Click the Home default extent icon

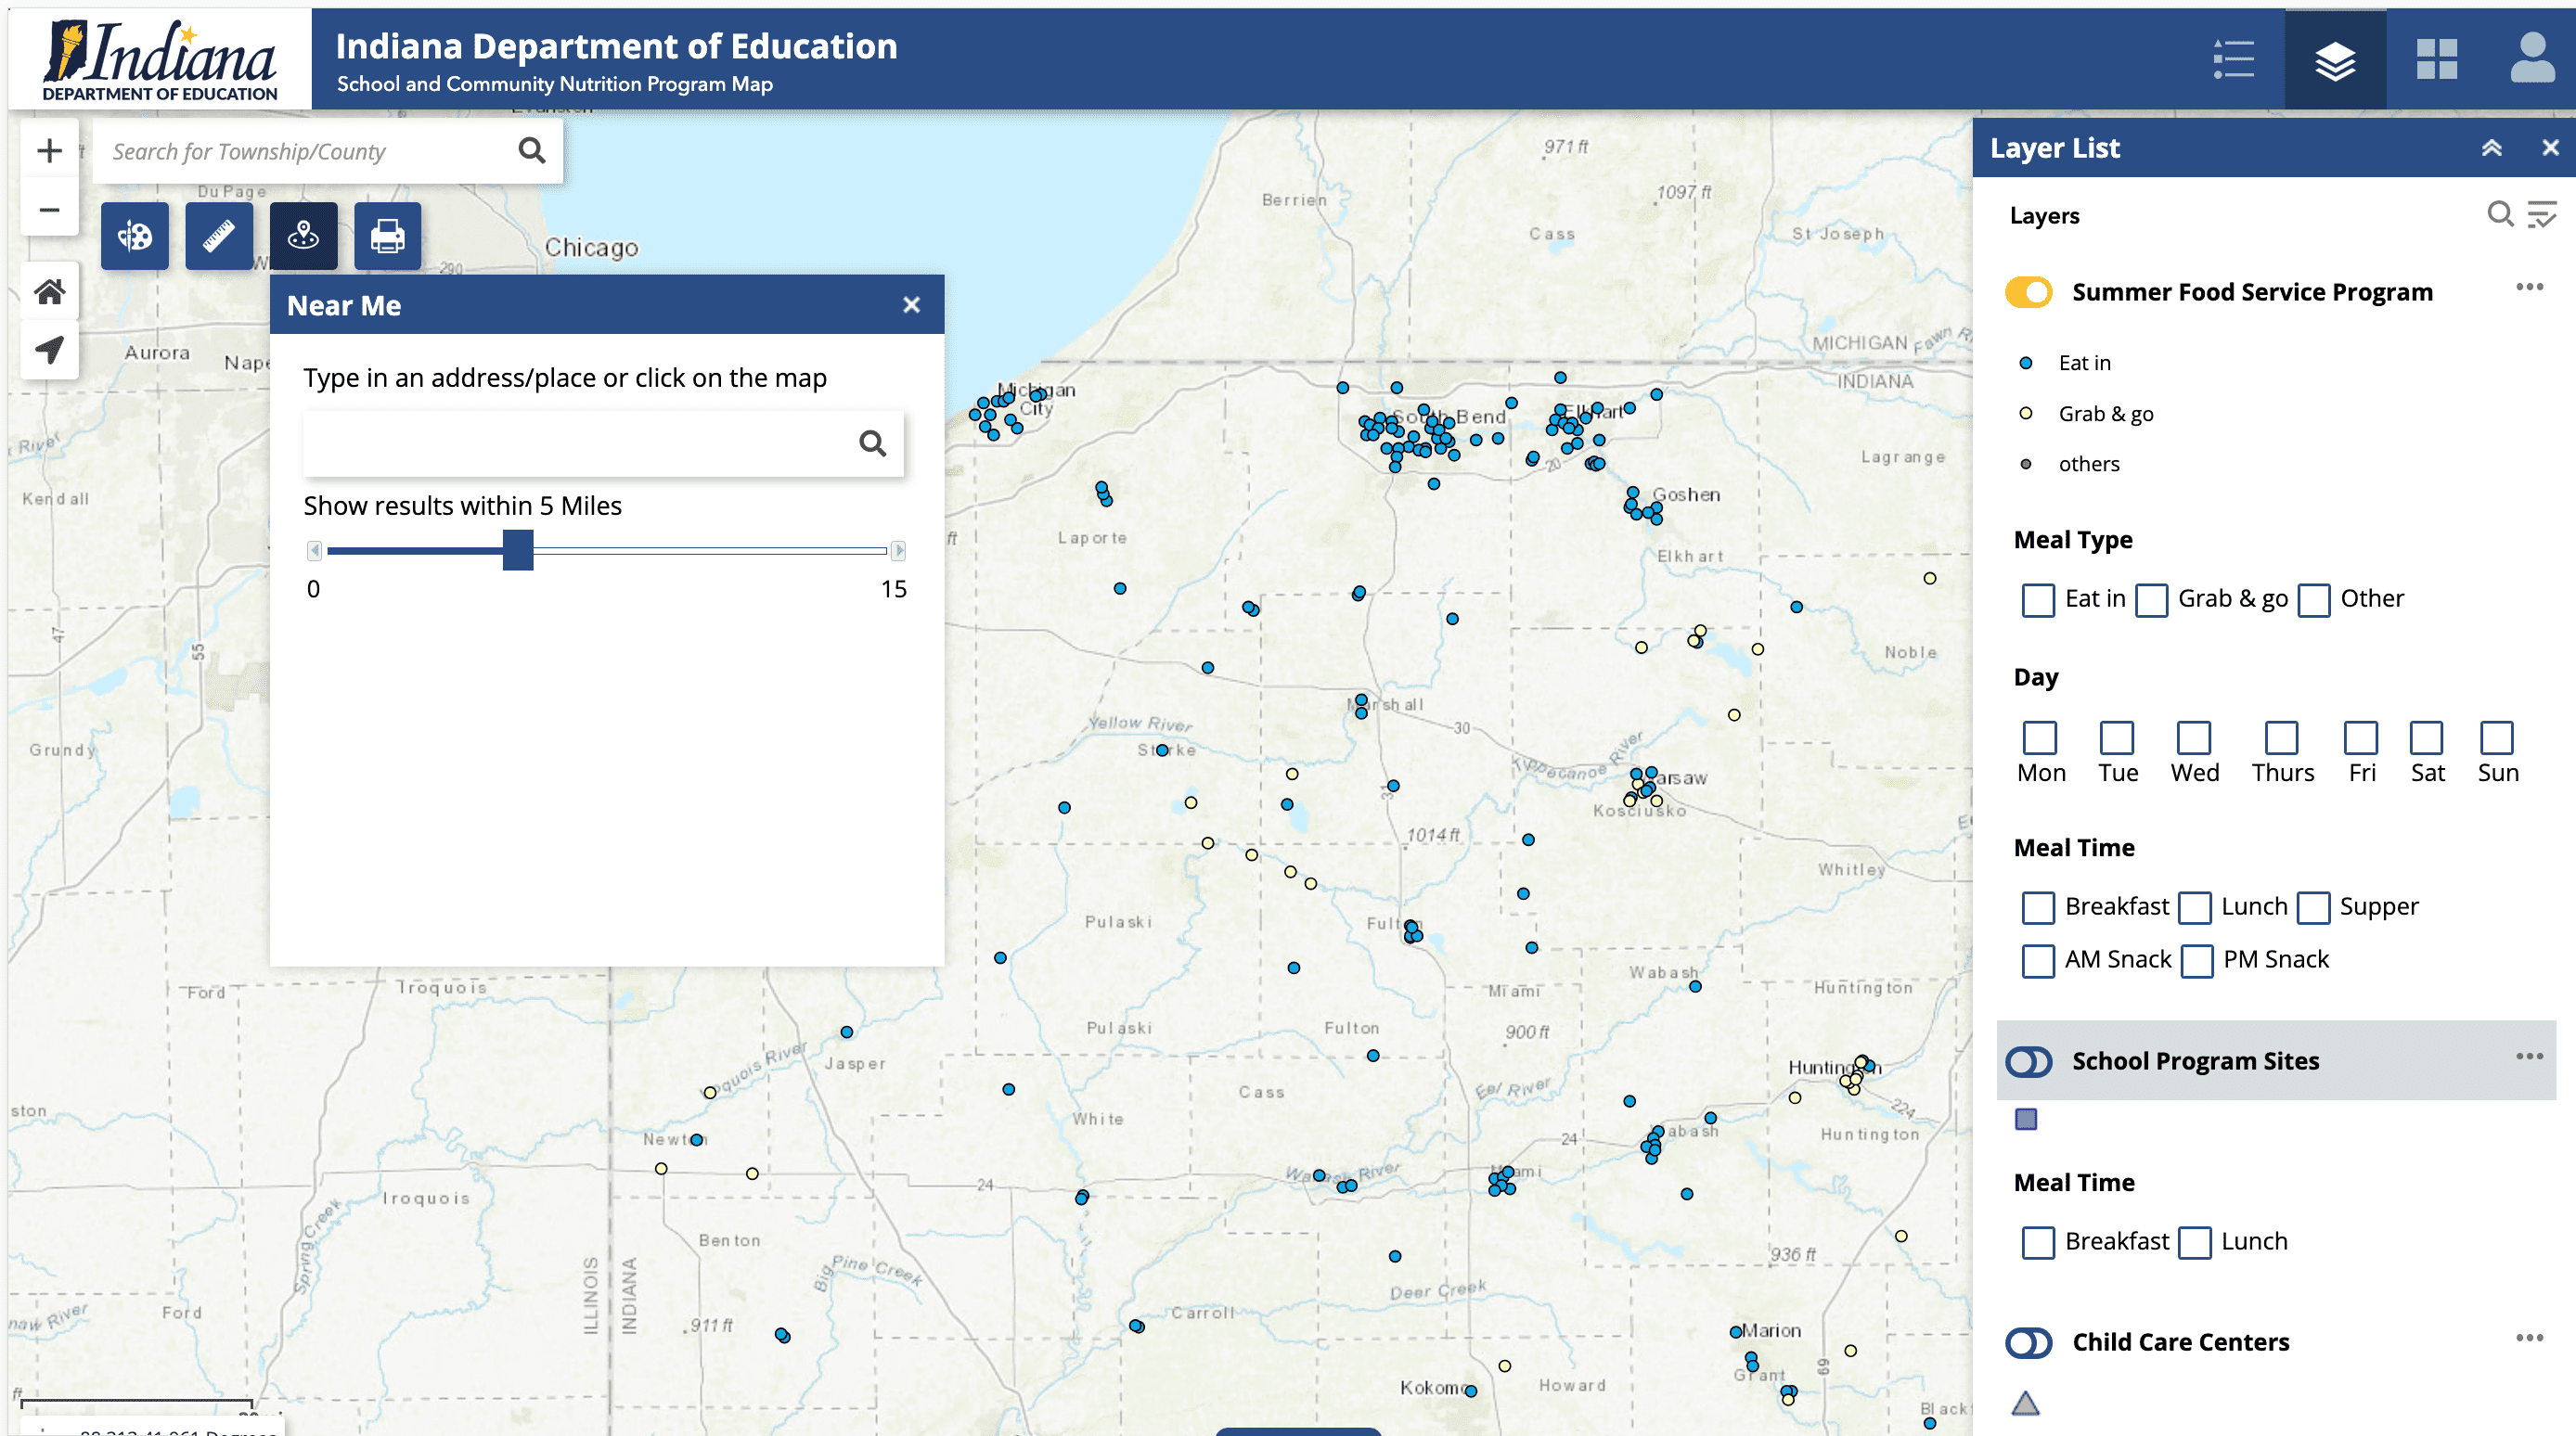(49, 292)
